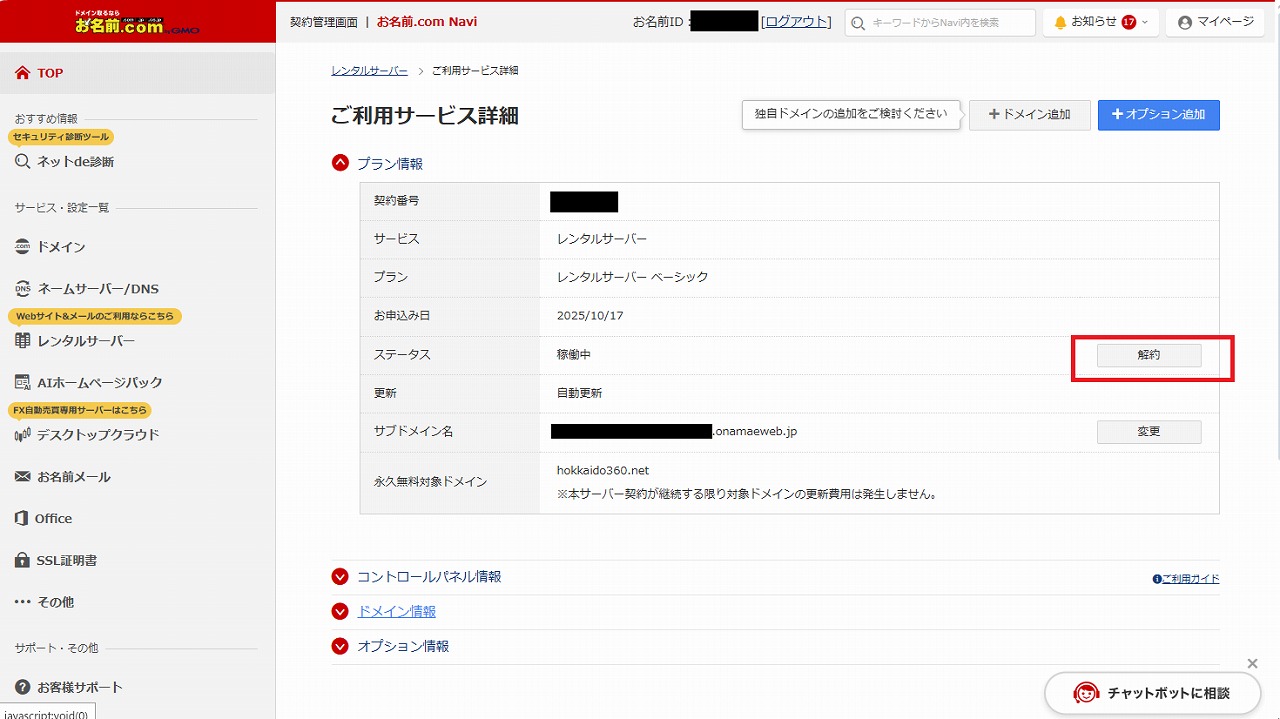Image resolution: width=1280 pixels, height=719 pixels.
Task: Open ネットde診断 from the sidebar
Action: [x=75, y=161]
